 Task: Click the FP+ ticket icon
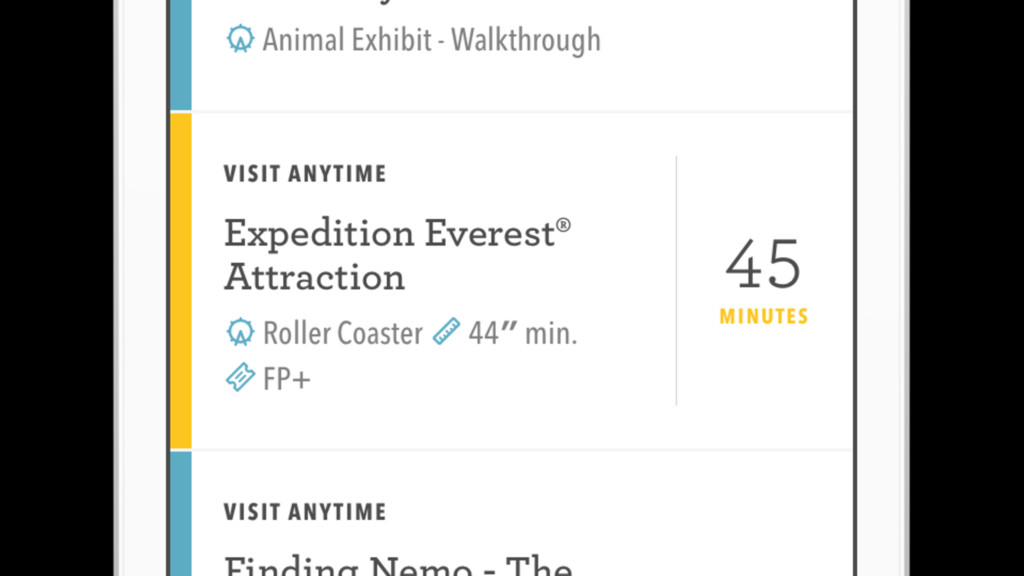coord(240,377)
